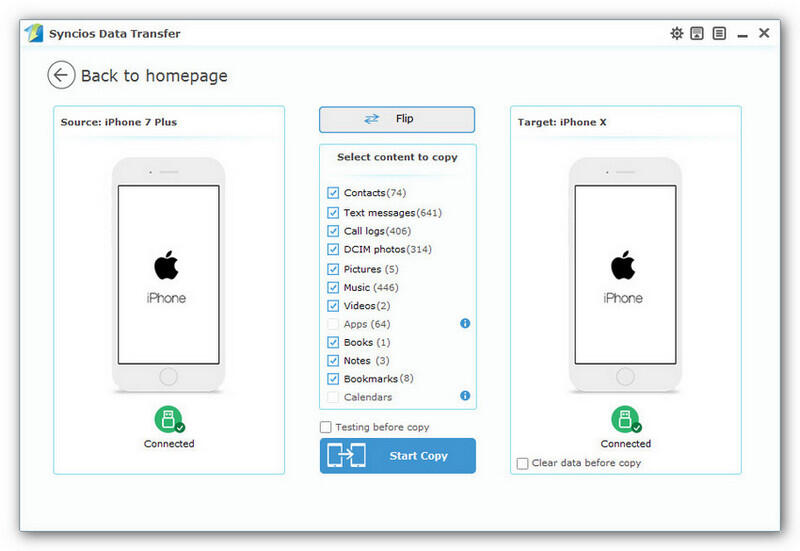Screen dimensions: 800x551
Task: Toggle the DCIM photos checkbox
Action: tap(333, 249)
